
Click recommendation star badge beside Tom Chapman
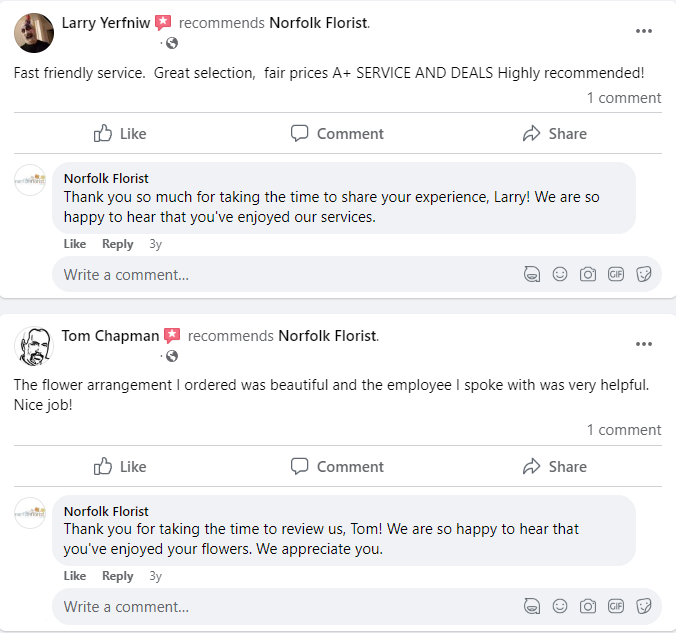(172, 335)
